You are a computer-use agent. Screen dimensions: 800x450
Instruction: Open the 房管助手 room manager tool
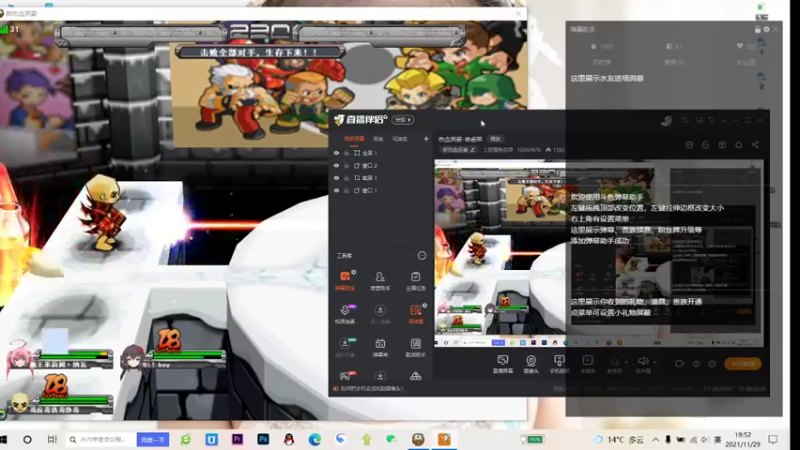tap(380, 281)
